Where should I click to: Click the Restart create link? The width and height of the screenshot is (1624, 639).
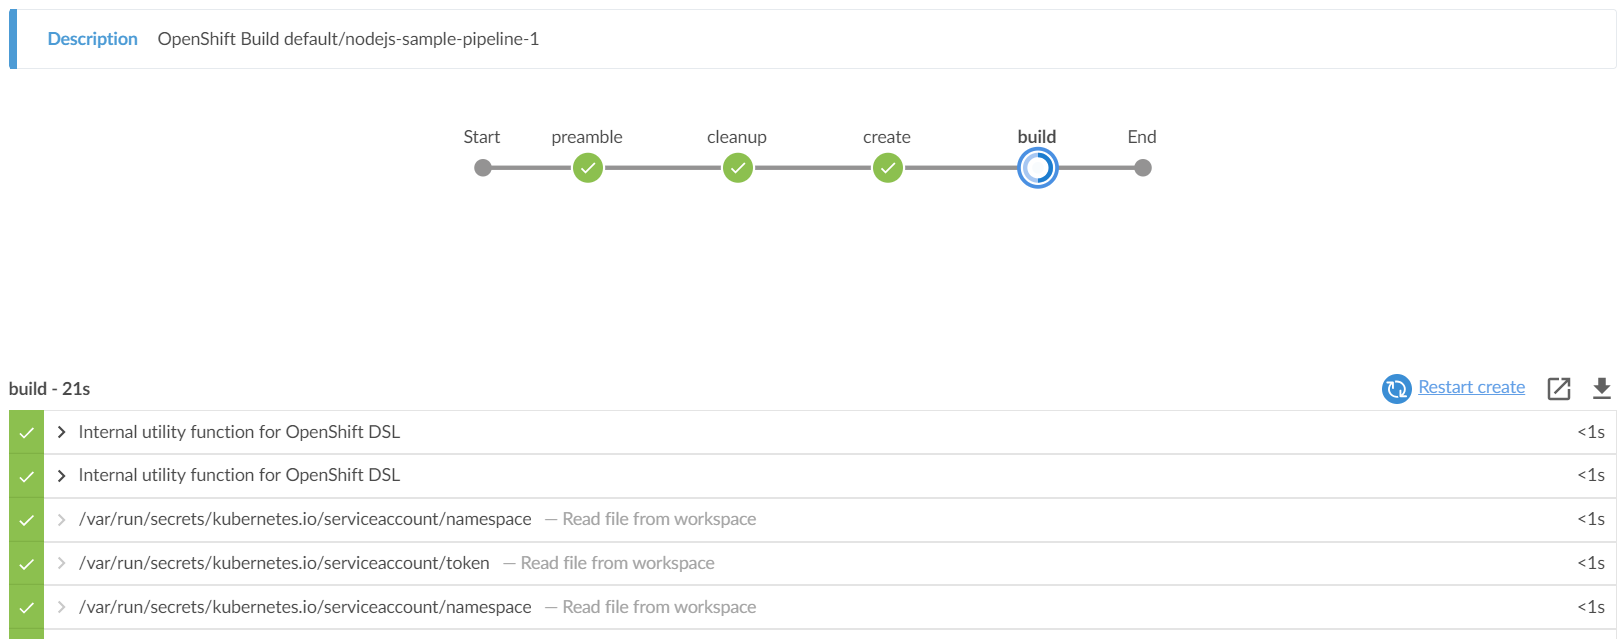click(x=1471, y=387)
